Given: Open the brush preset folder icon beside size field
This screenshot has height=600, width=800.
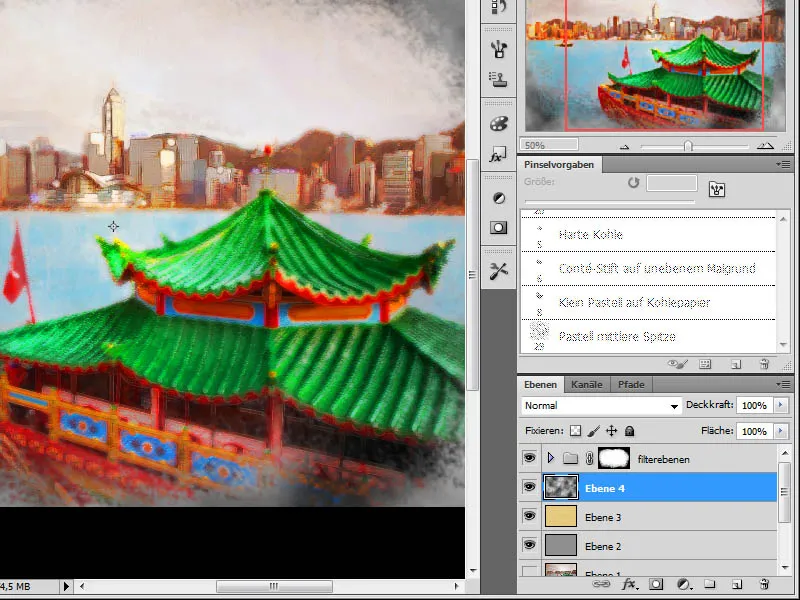Looking at the screenshot, I should 717,189.
